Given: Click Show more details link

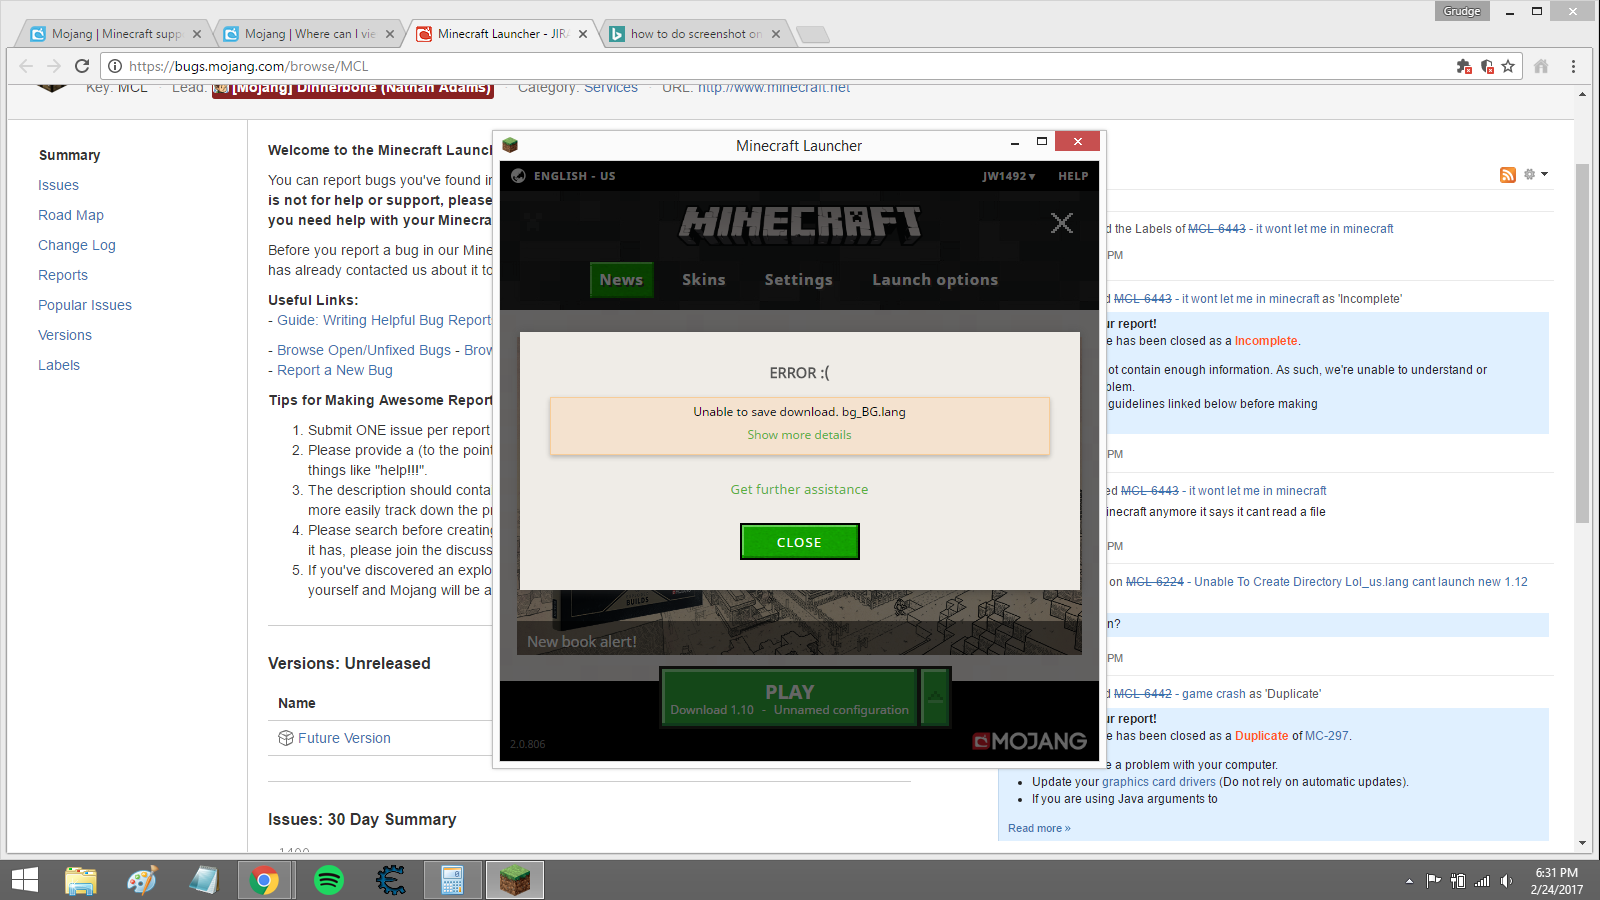Looking at the screenshot, I should [799, 435].
